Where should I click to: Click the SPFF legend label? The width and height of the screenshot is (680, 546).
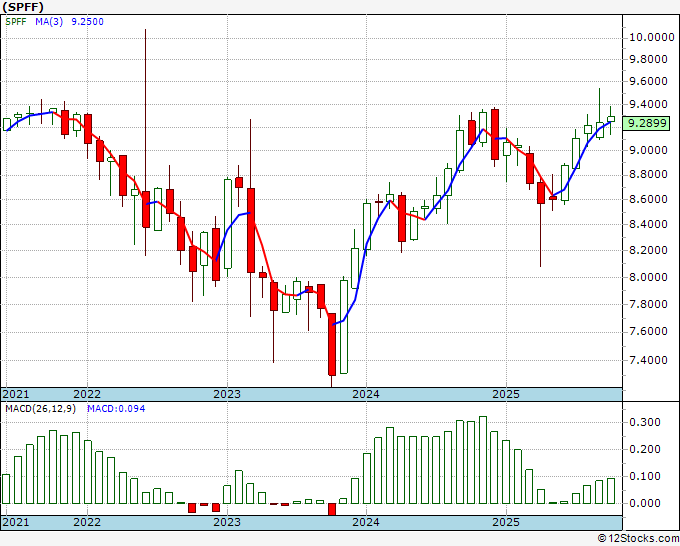pos(16,22)
